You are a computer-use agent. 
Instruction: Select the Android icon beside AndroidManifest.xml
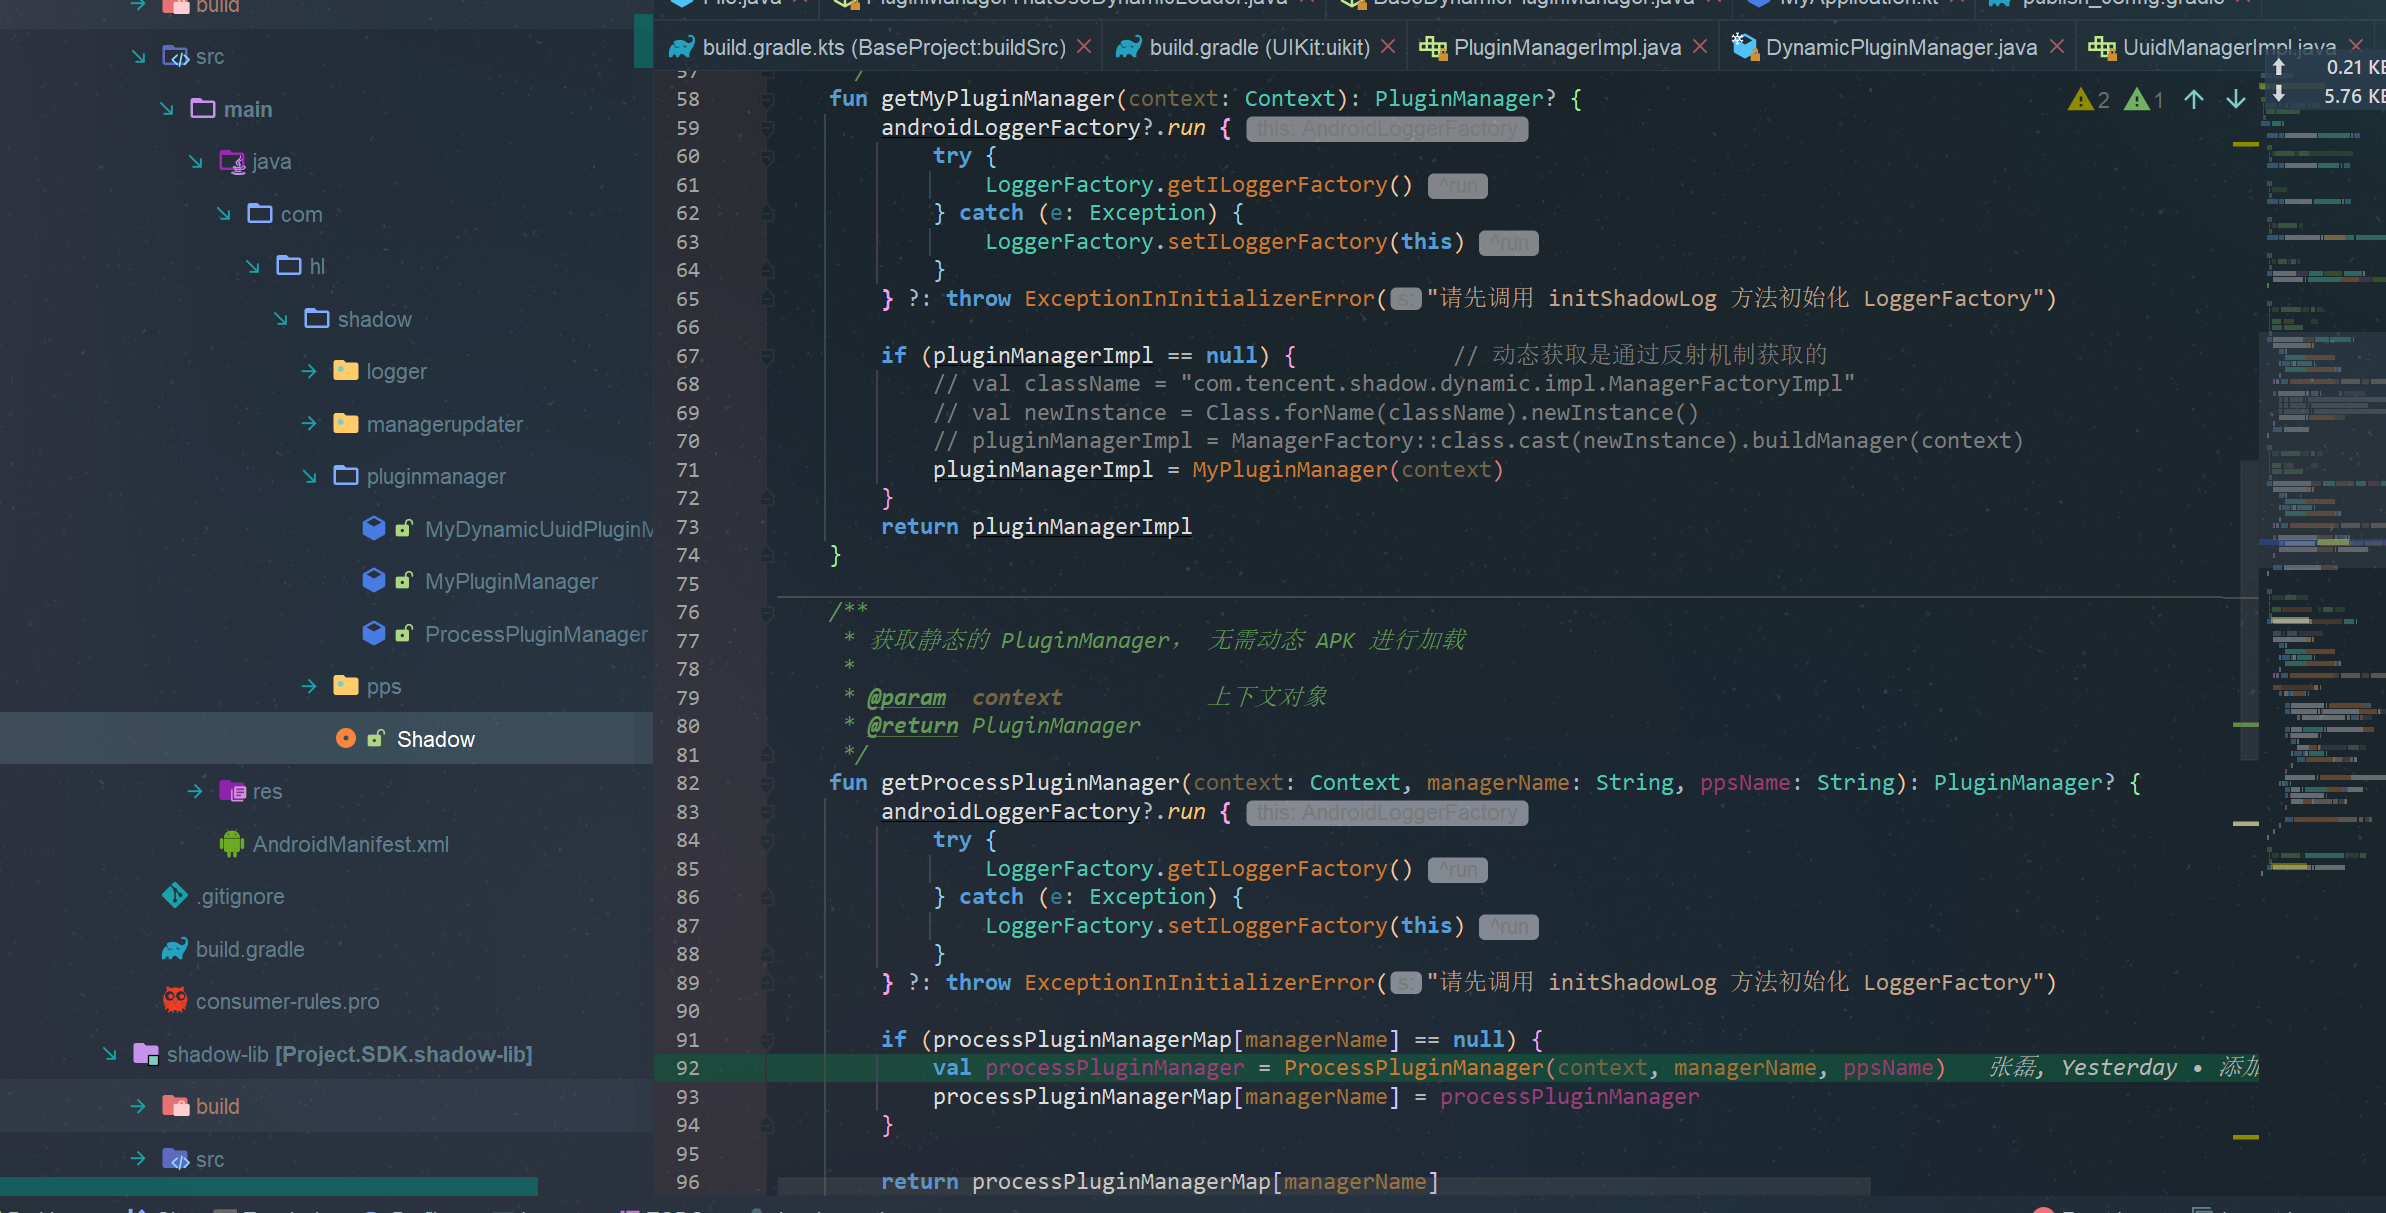click(231, 843)
